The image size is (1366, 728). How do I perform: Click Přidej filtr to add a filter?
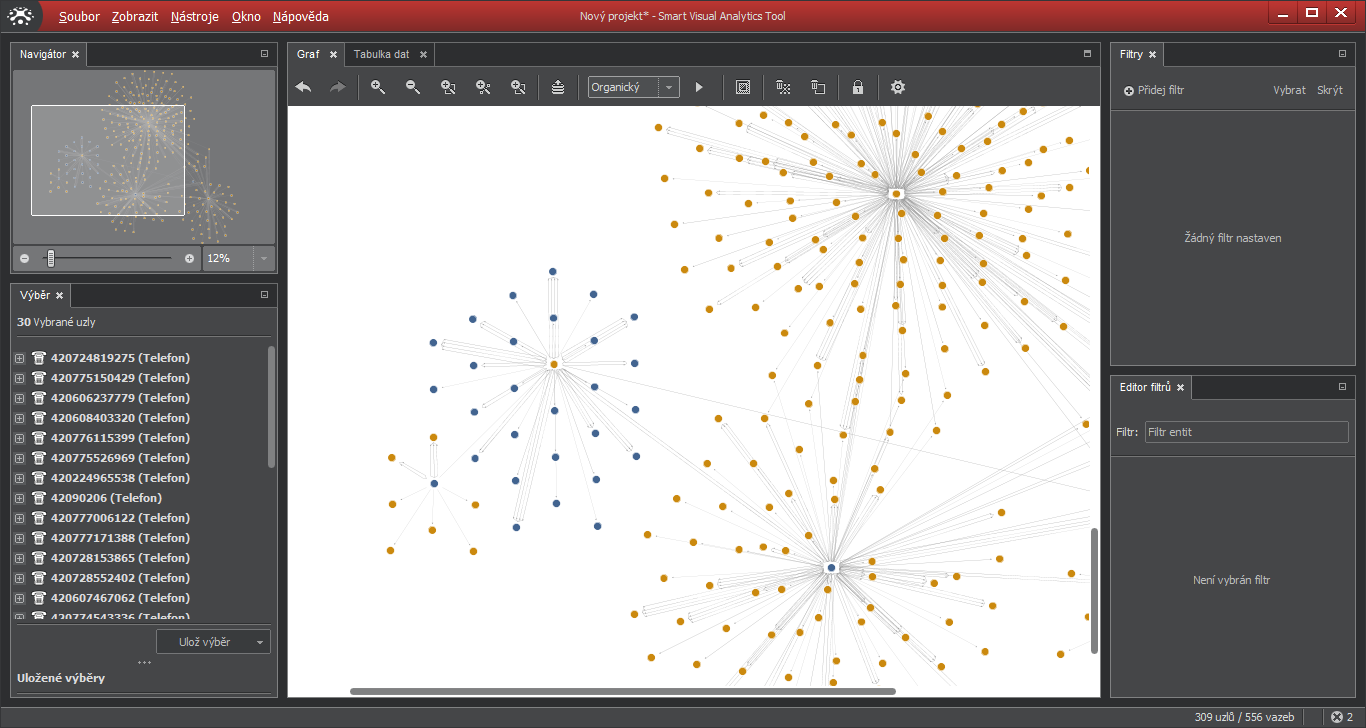1154,90
